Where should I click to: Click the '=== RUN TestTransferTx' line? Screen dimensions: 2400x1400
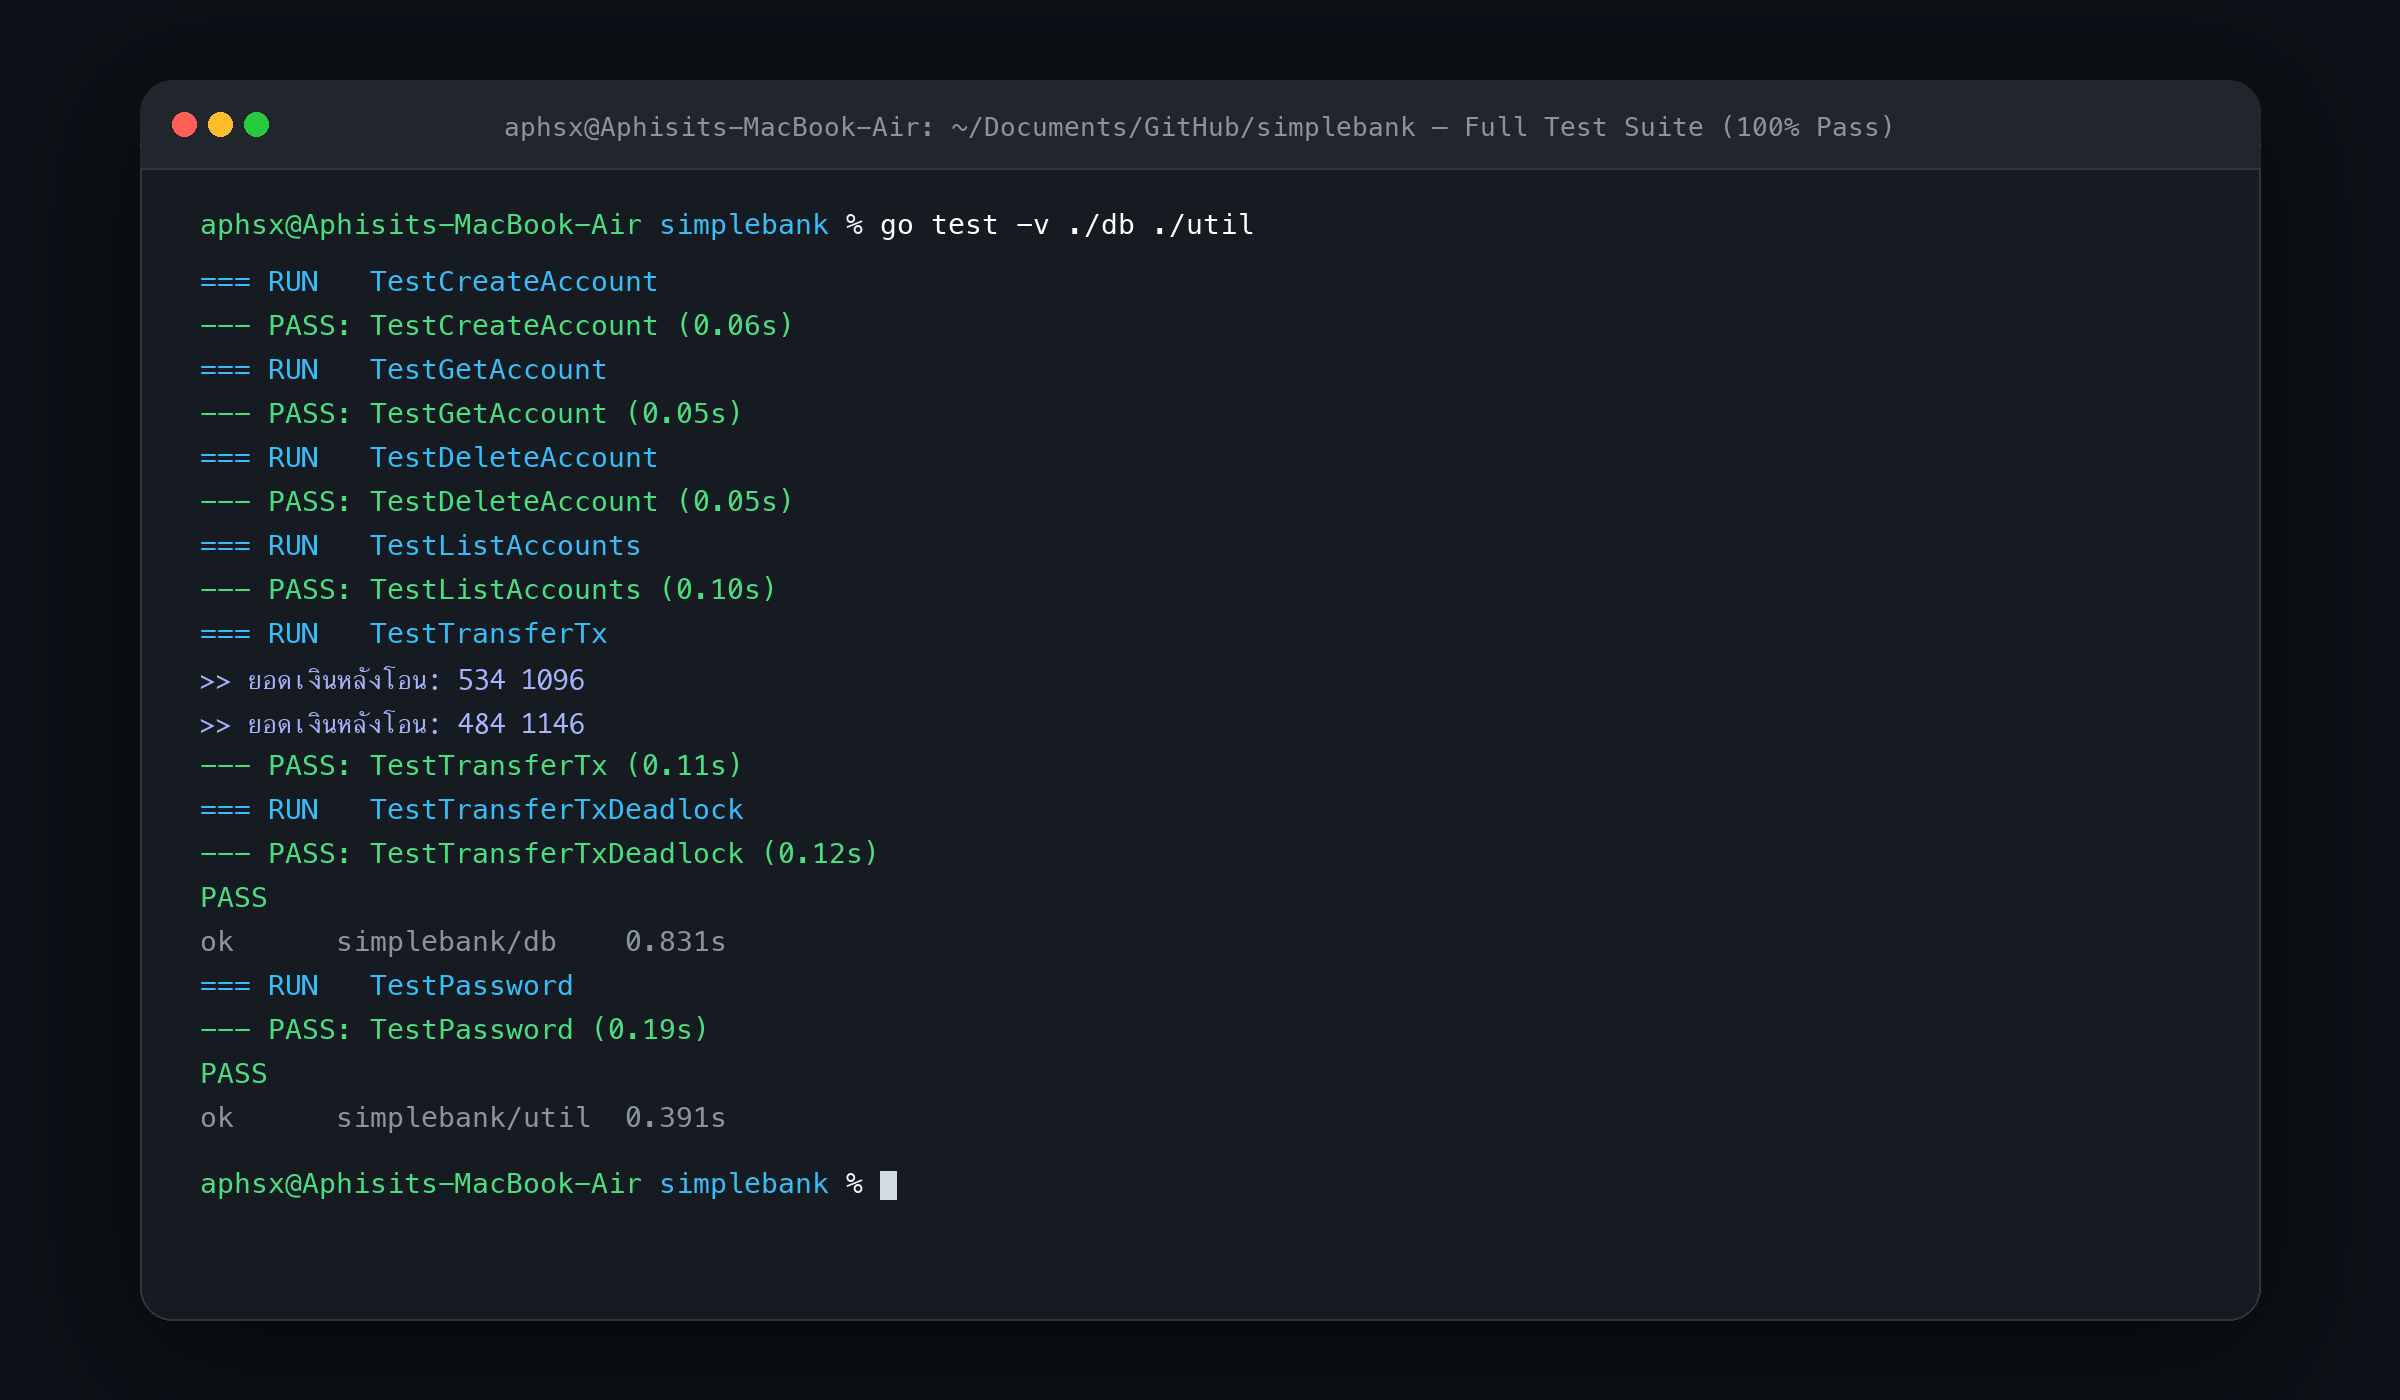403,634
